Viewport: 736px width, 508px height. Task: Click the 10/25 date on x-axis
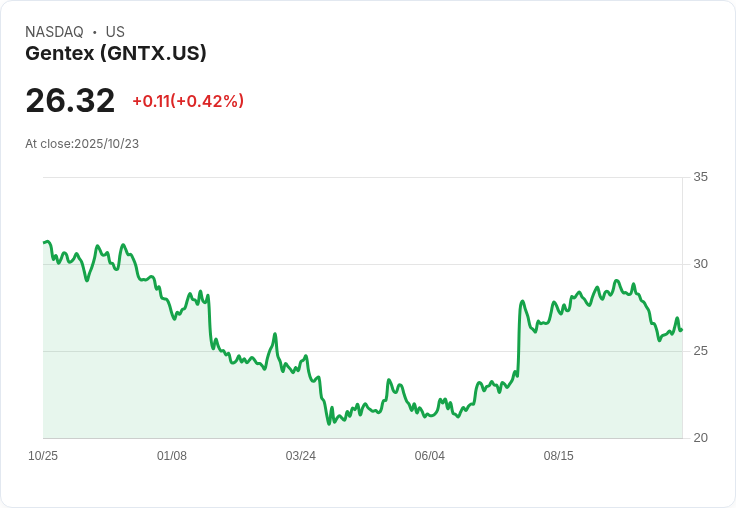[43, 456]
